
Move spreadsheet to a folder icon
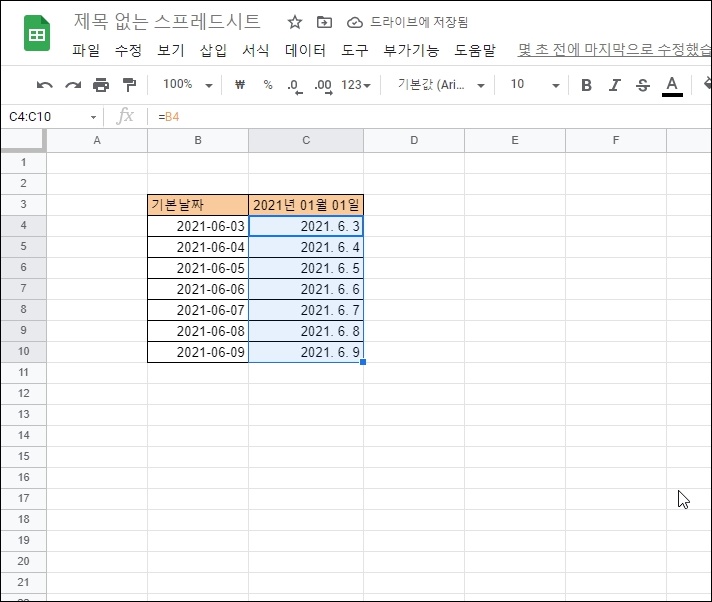324,22
